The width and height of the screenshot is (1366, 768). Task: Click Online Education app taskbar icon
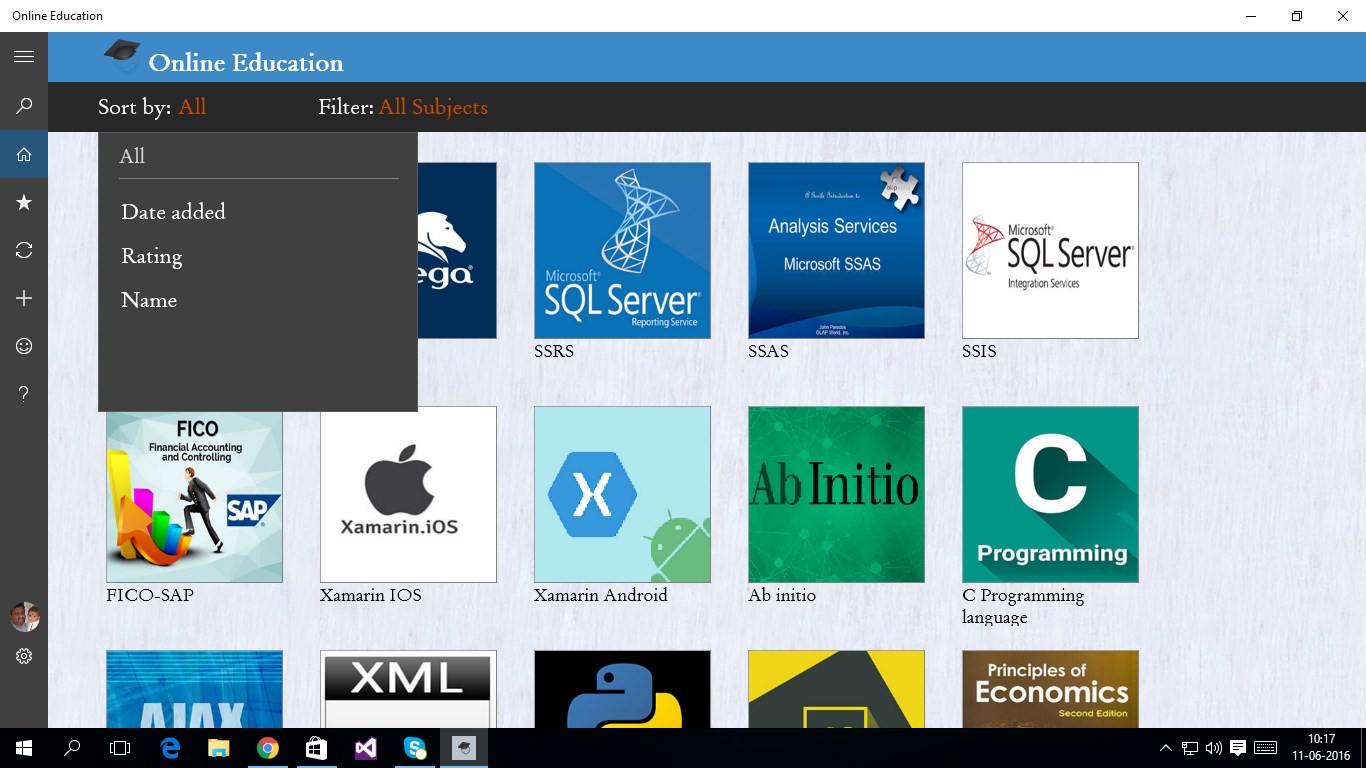coord(463,748)
